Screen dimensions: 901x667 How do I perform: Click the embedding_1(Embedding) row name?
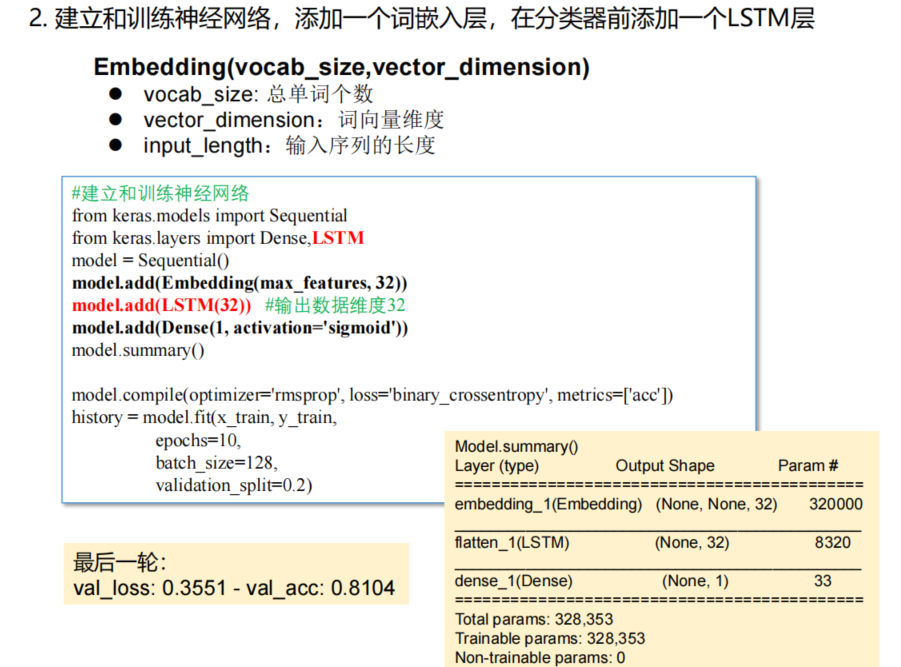pos(548,504)
